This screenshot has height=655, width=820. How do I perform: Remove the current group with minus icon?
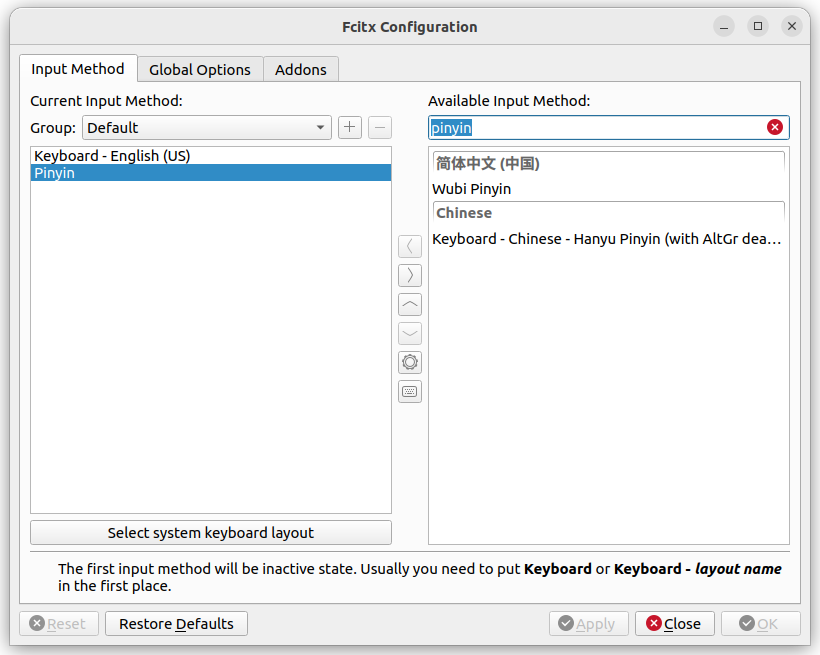tap(380, 128)
